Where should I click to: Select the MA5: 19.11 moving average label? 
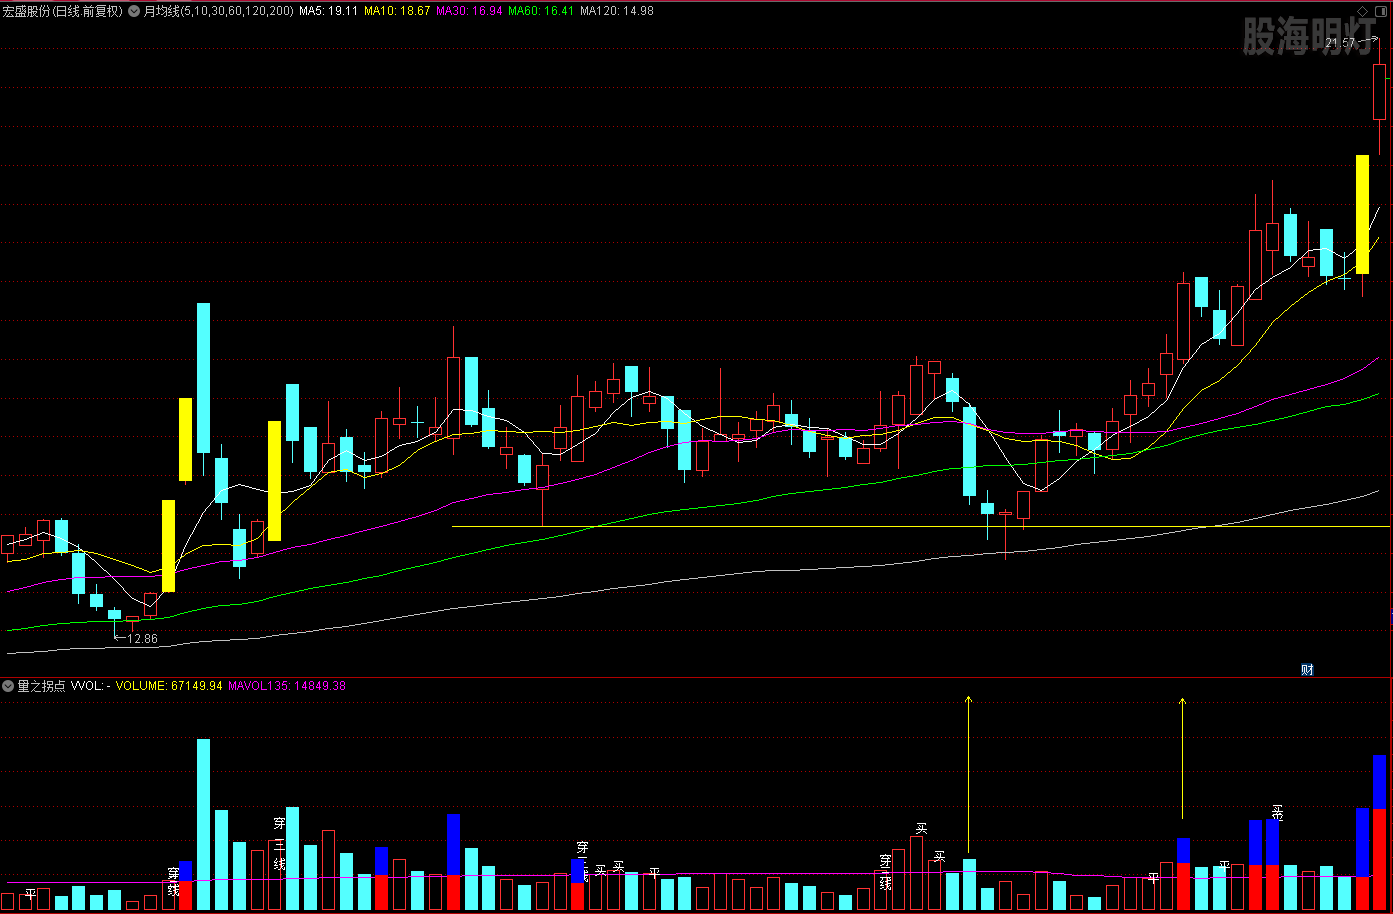[x=329, y=11]
